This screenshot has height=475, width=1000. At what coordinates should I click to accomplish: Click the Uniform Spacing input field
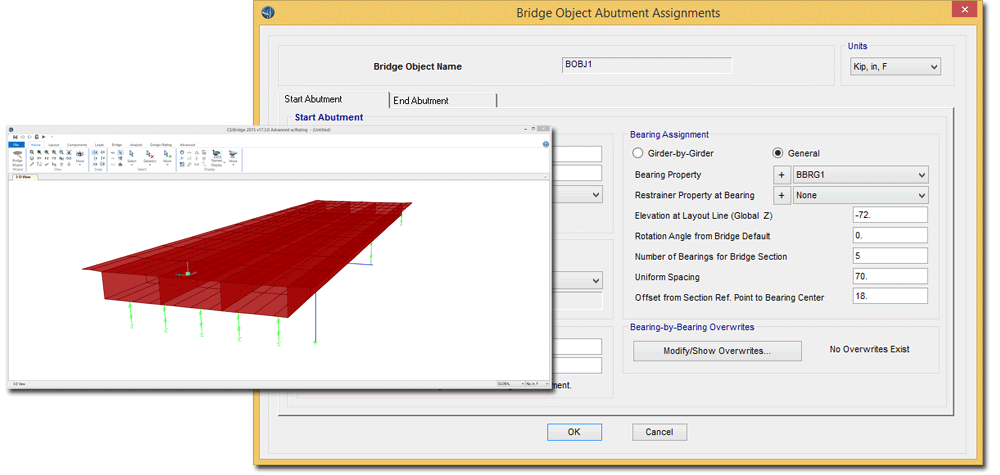click(889, 276)
